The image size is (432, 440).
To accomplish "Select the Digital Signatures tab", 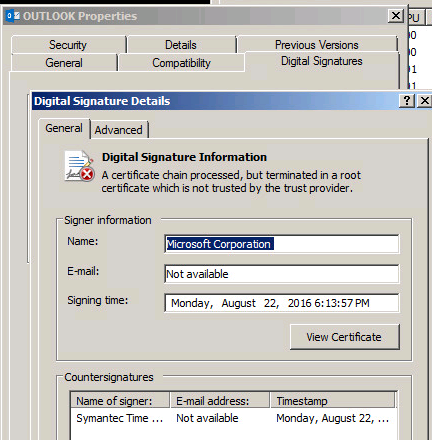I will (x=322, y=61).
